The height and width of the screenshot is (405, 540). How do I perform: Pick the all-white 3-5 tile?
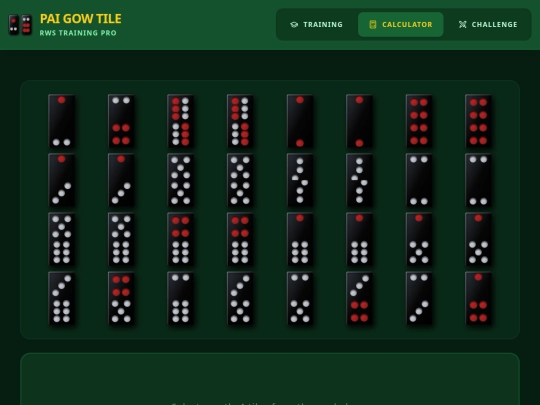(240, 299)
